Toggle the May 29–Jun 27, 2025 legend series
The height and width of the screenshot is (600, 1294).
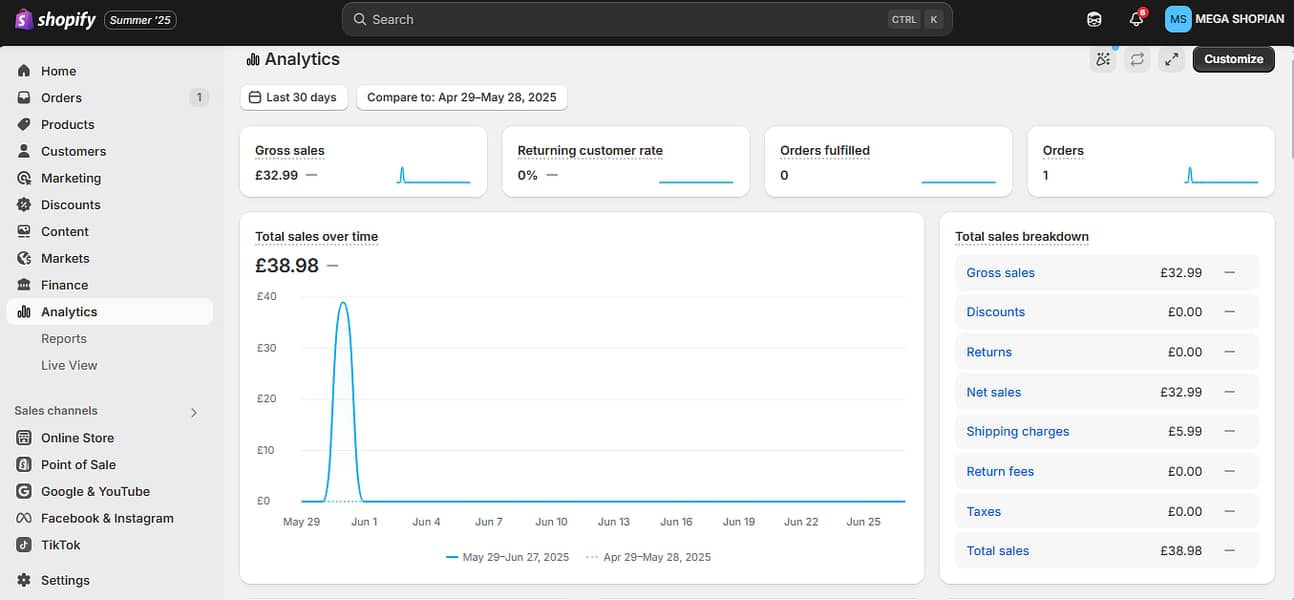(x=507, y=557)
